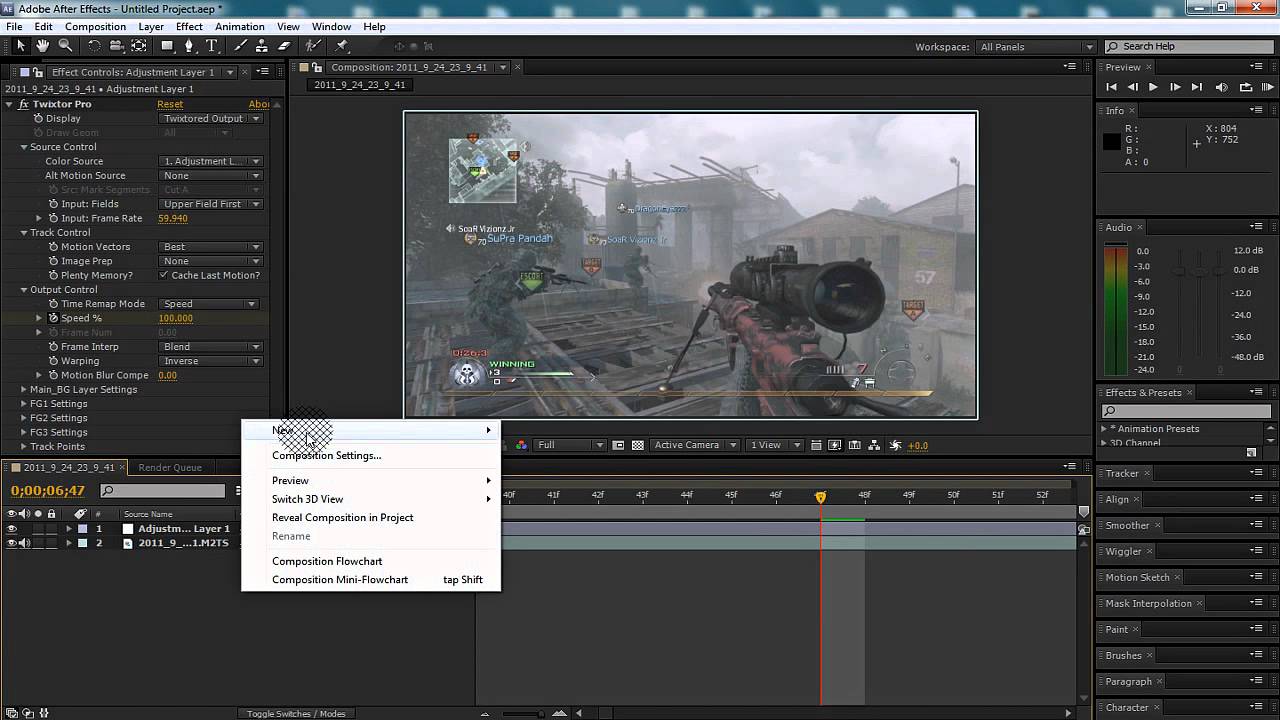Hide the Adjustment Layer 1 video eye
This screenshot has width=1280, height=720.
[x=12, y=529]
